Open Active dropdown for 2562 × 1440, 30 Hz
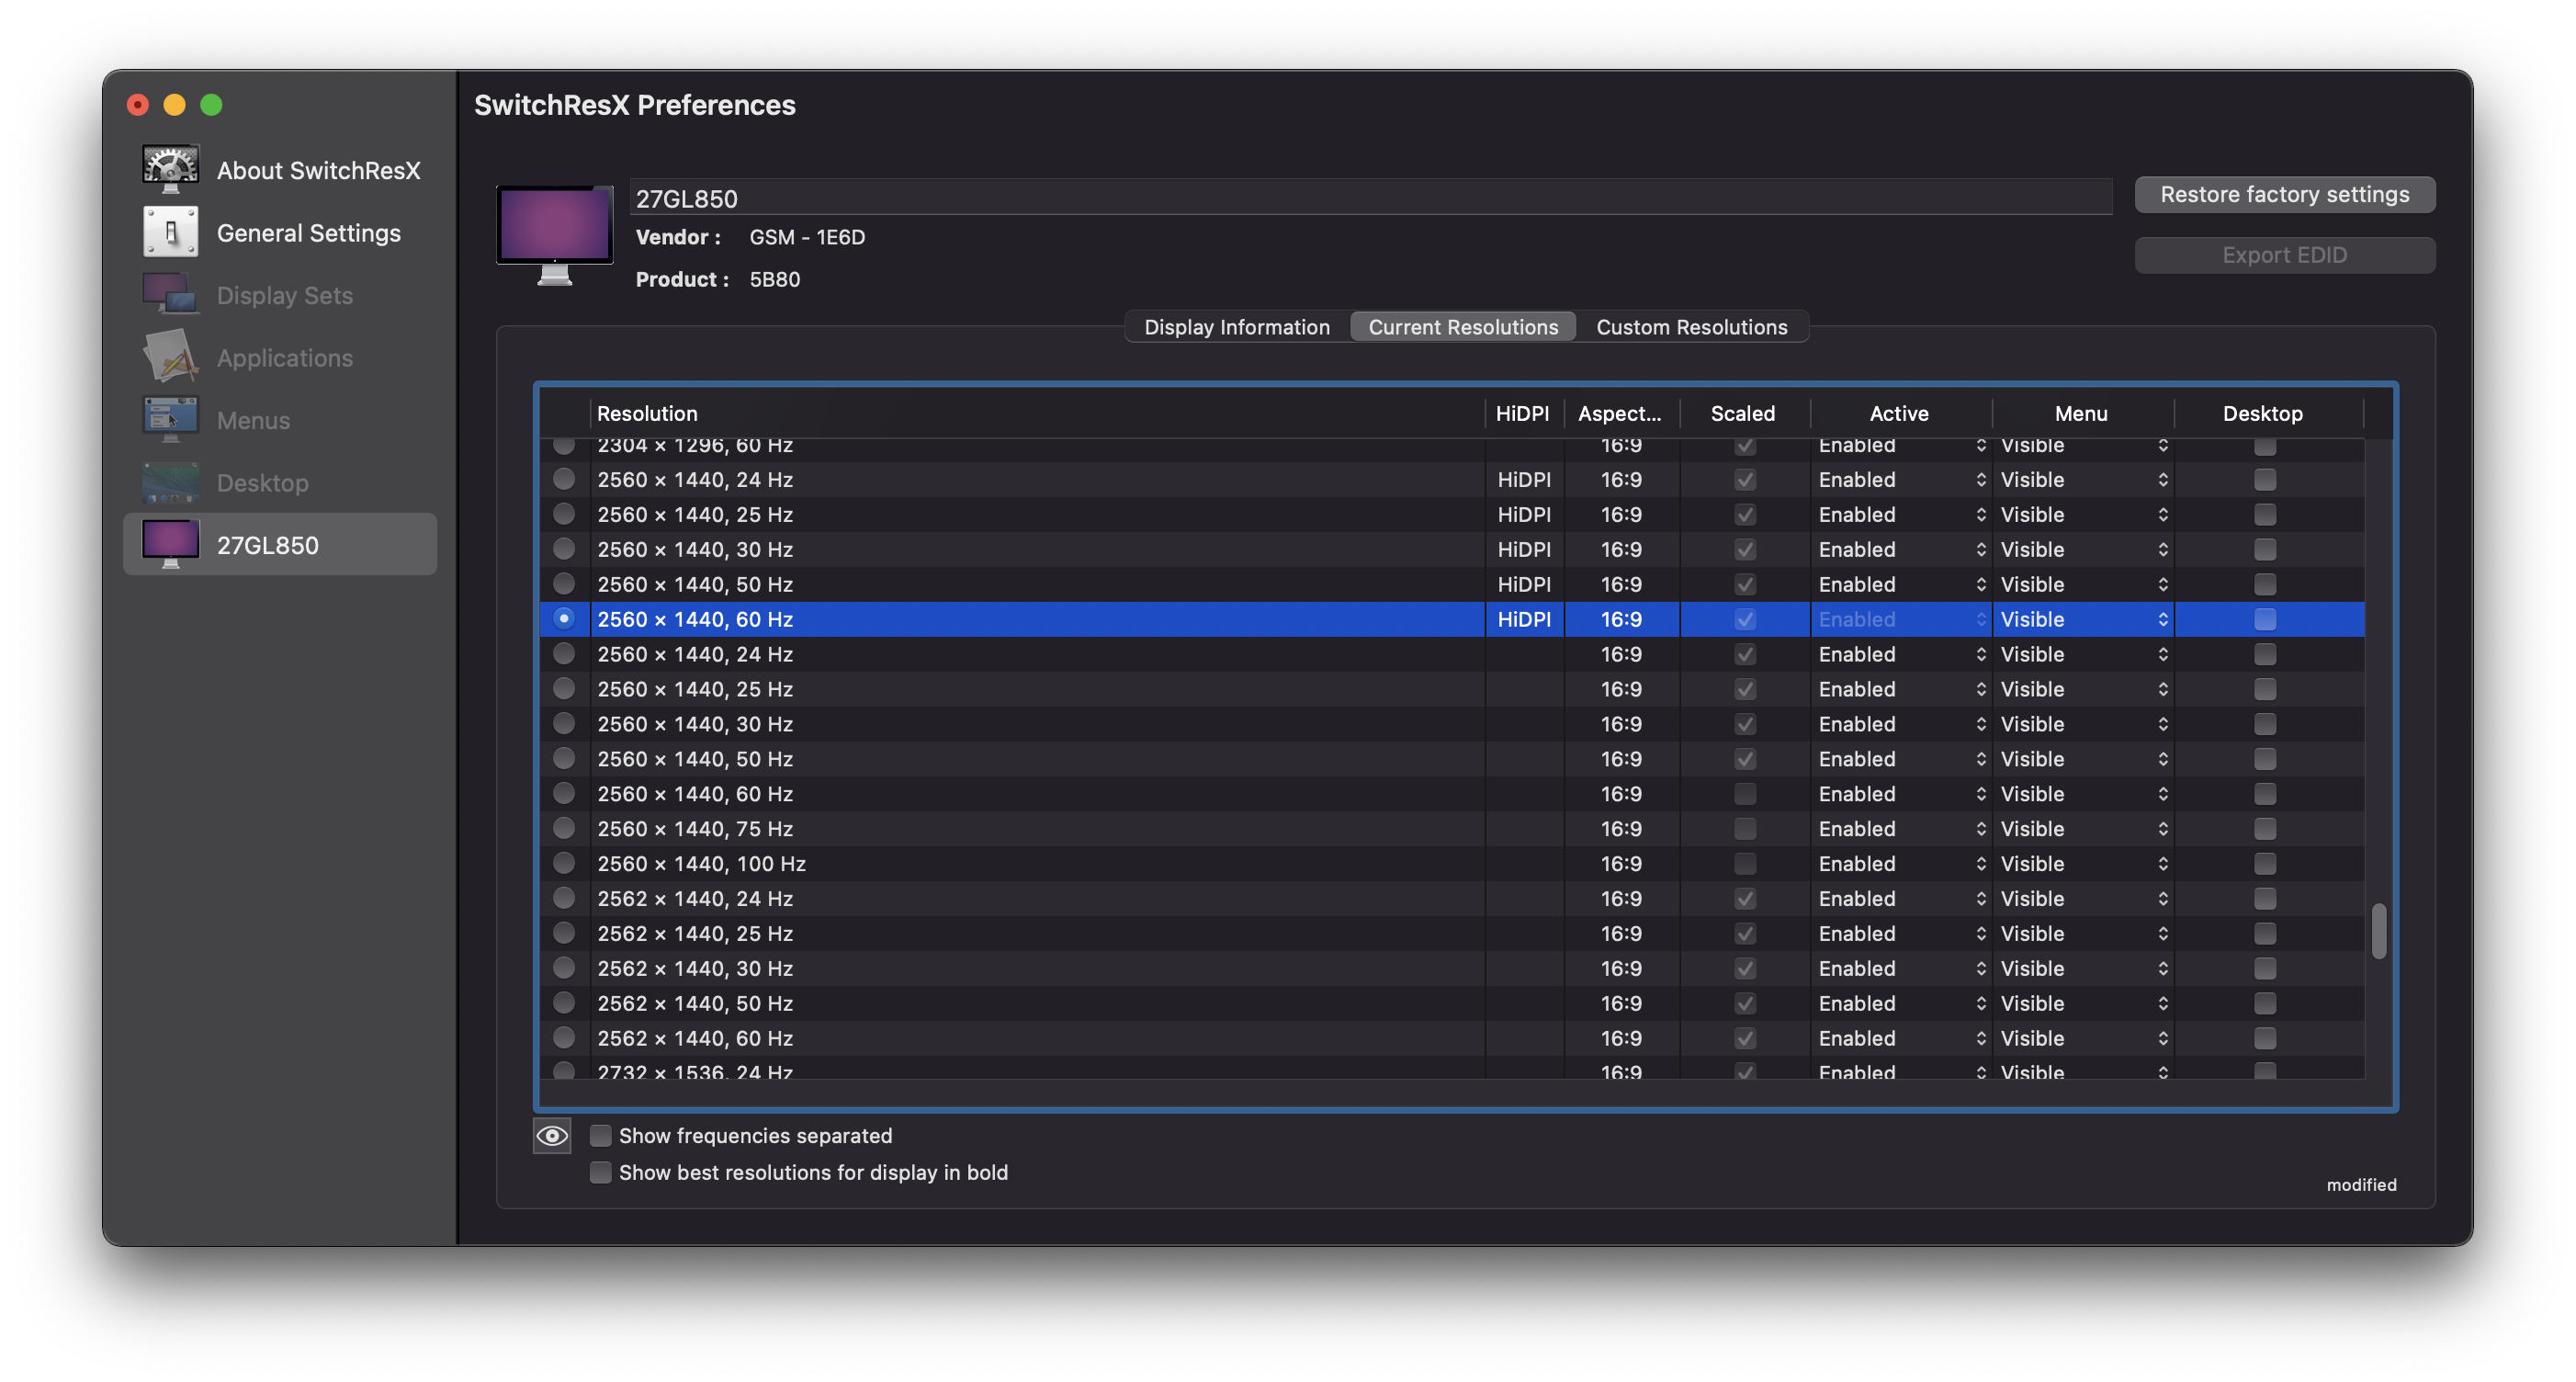This screenshot has height=1382, width=2576. 1901,968
